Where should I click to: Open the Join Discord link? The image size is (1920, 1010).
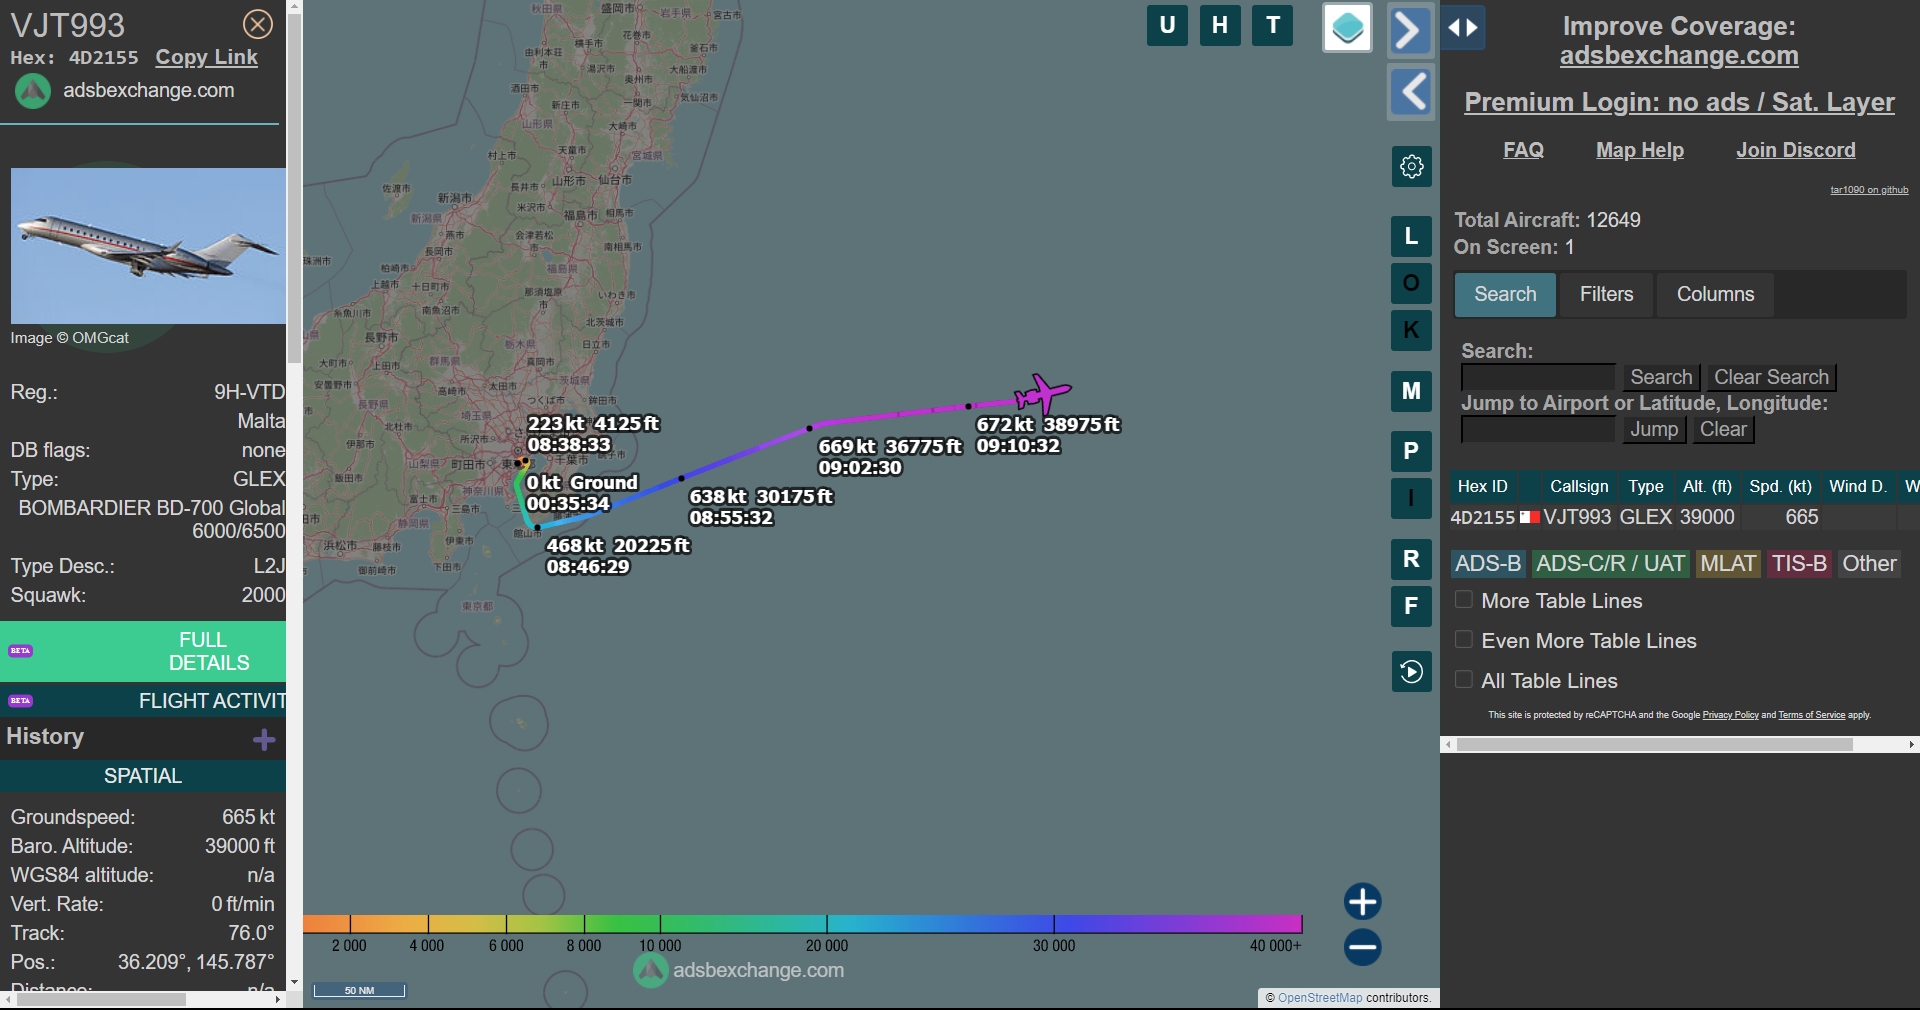pos(1796,150)
